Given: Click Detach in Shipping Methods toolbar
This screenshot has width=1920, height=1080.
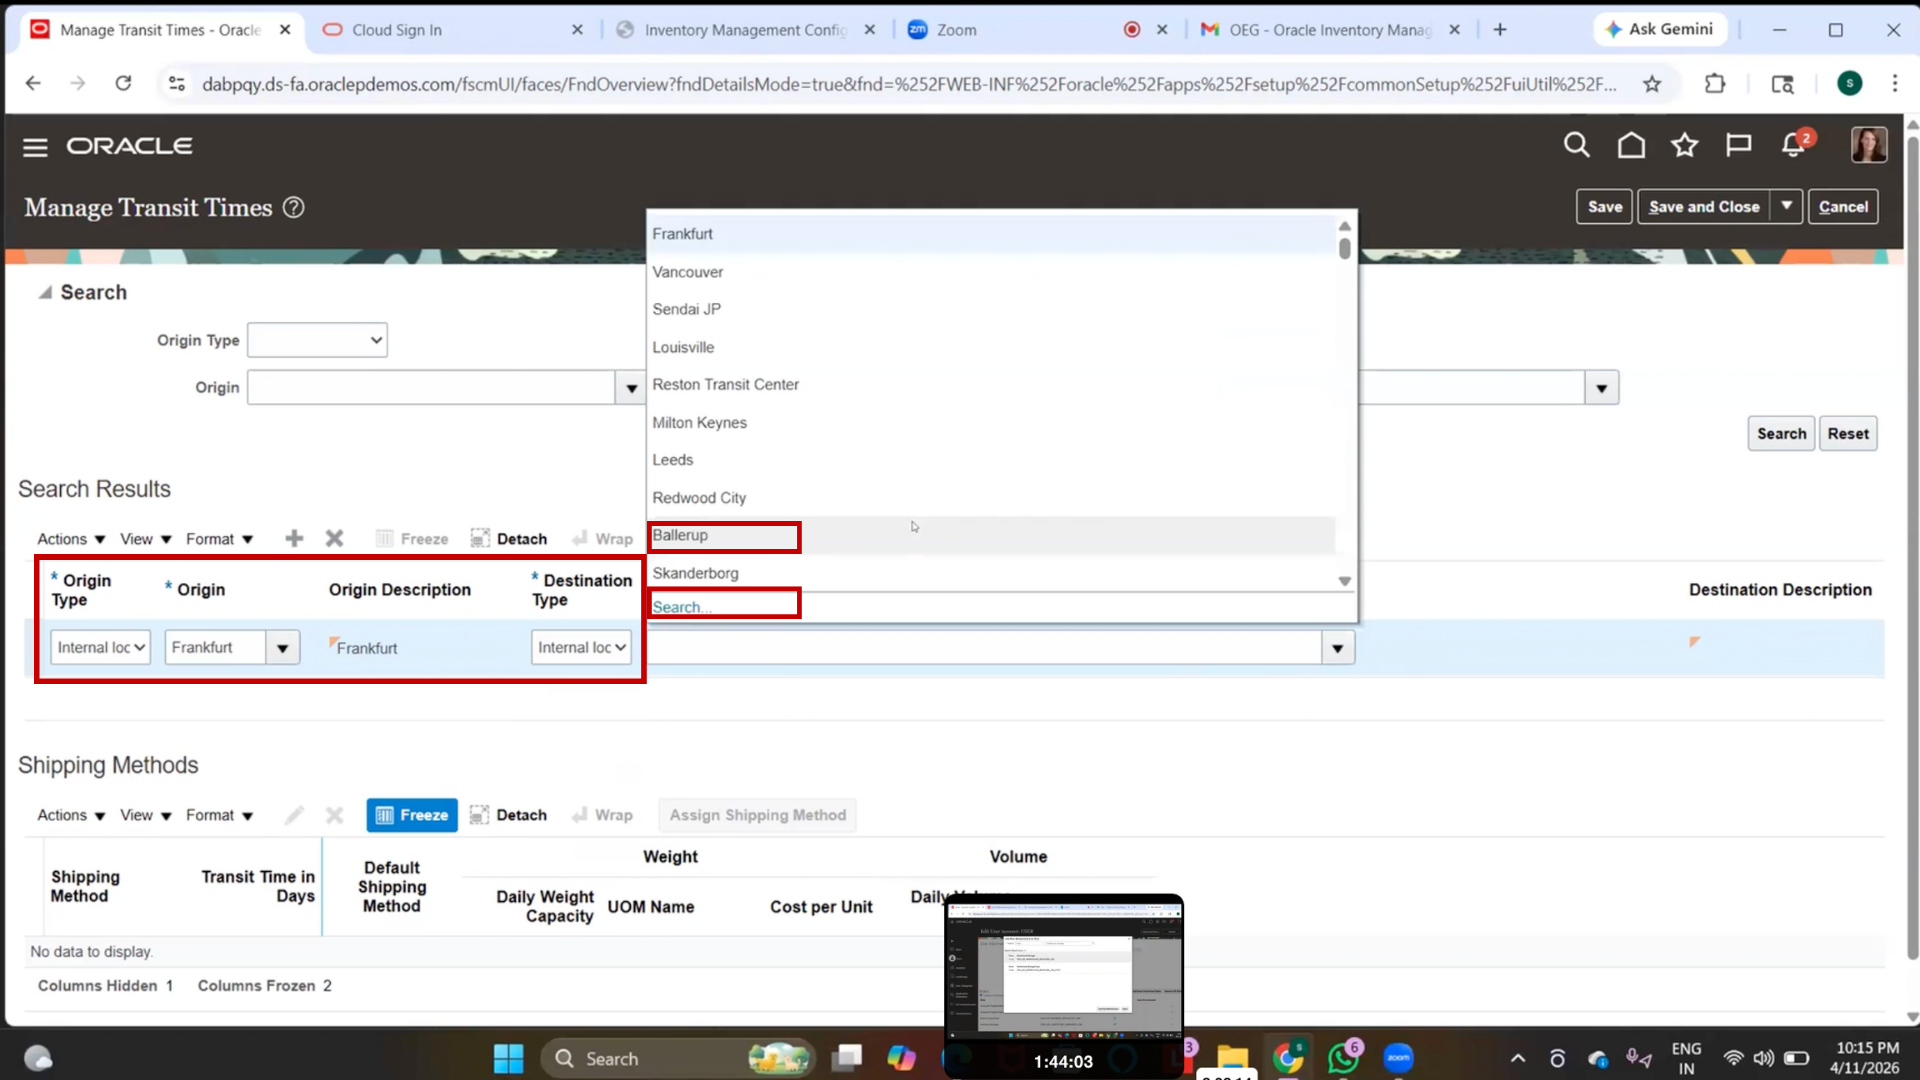Looking at the screenshot, I should point(508,815).
